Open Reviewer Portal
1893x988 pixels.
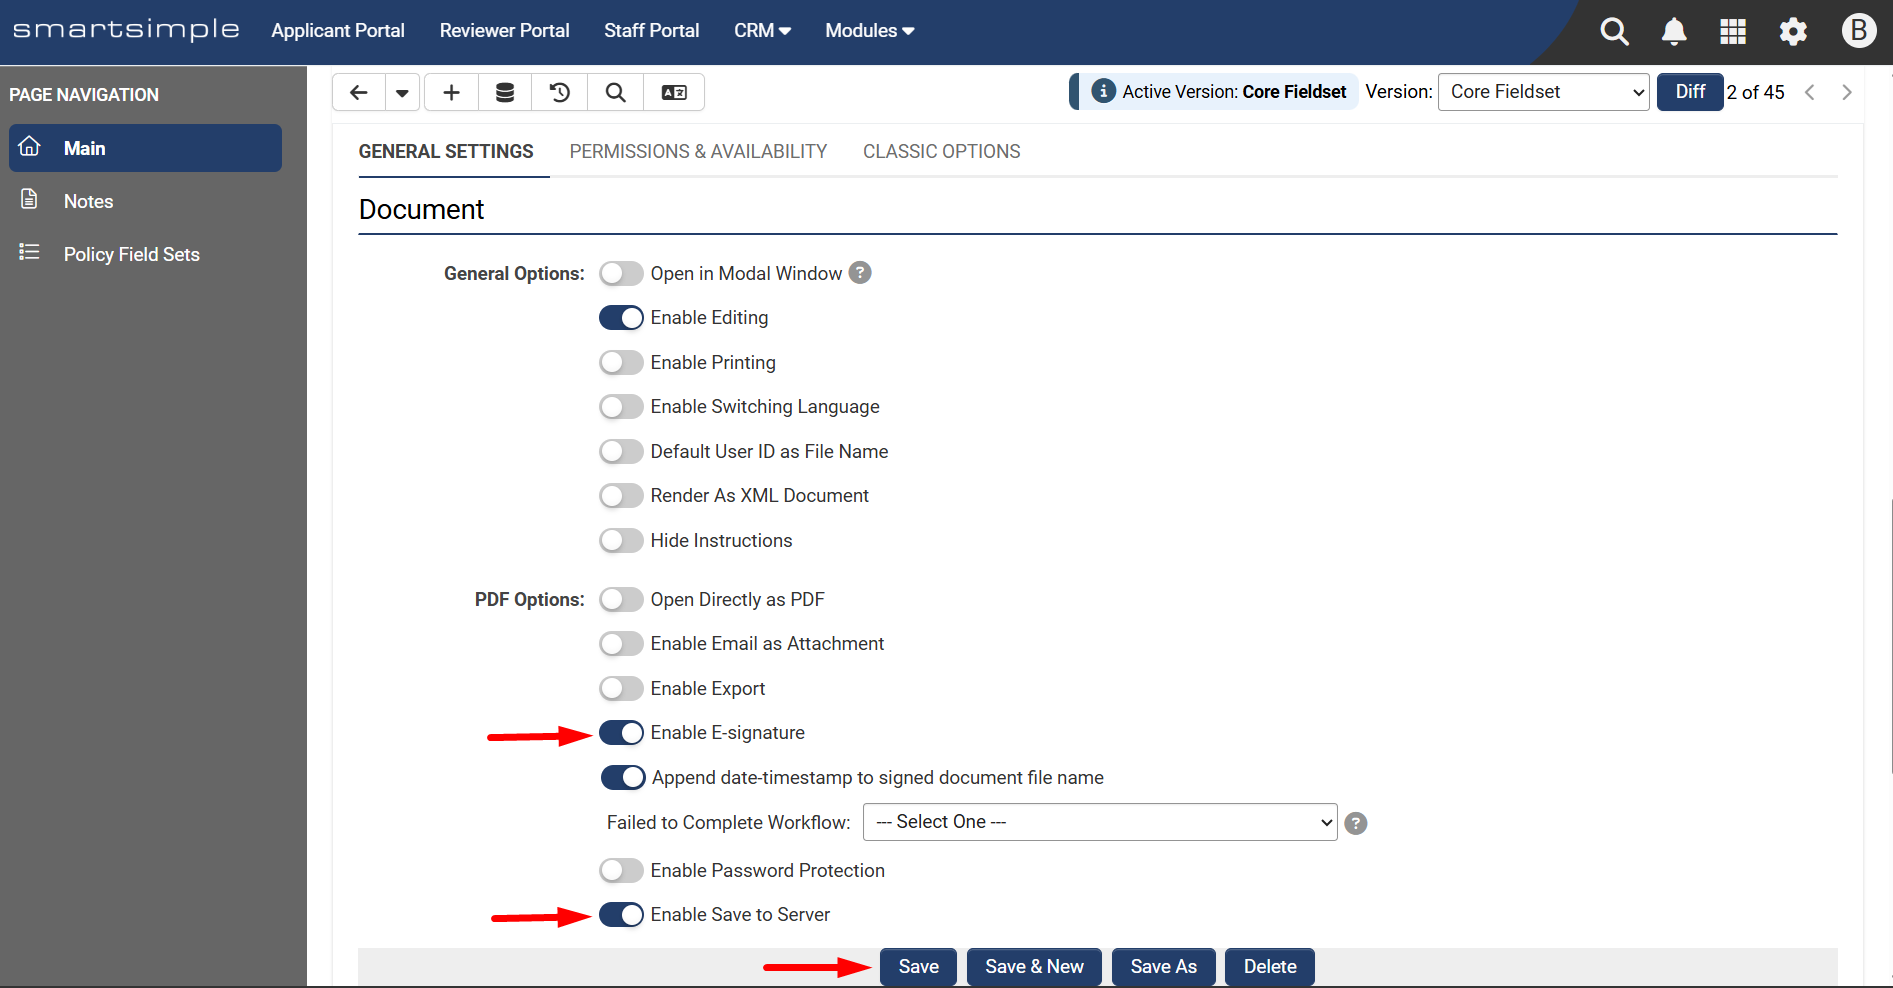[504, 31]
